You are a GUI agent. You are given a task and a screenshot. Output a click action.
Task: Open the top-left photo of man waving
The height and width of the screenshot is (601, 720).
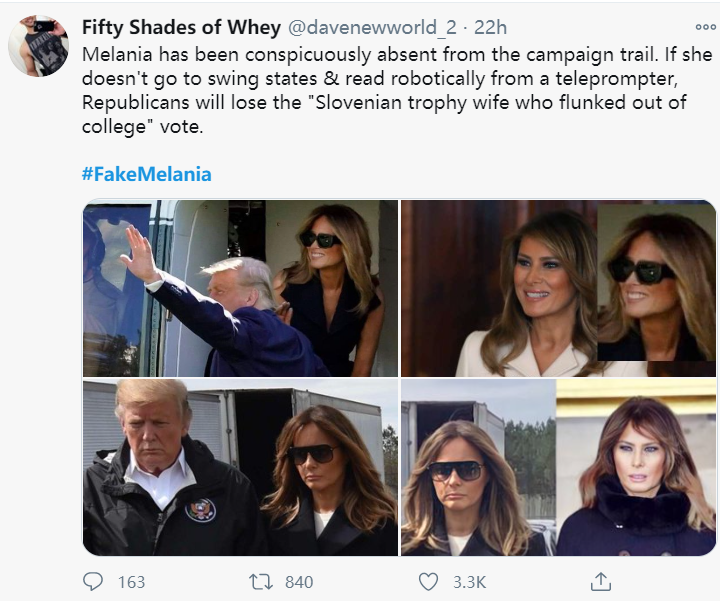click(x=240, y=288)
